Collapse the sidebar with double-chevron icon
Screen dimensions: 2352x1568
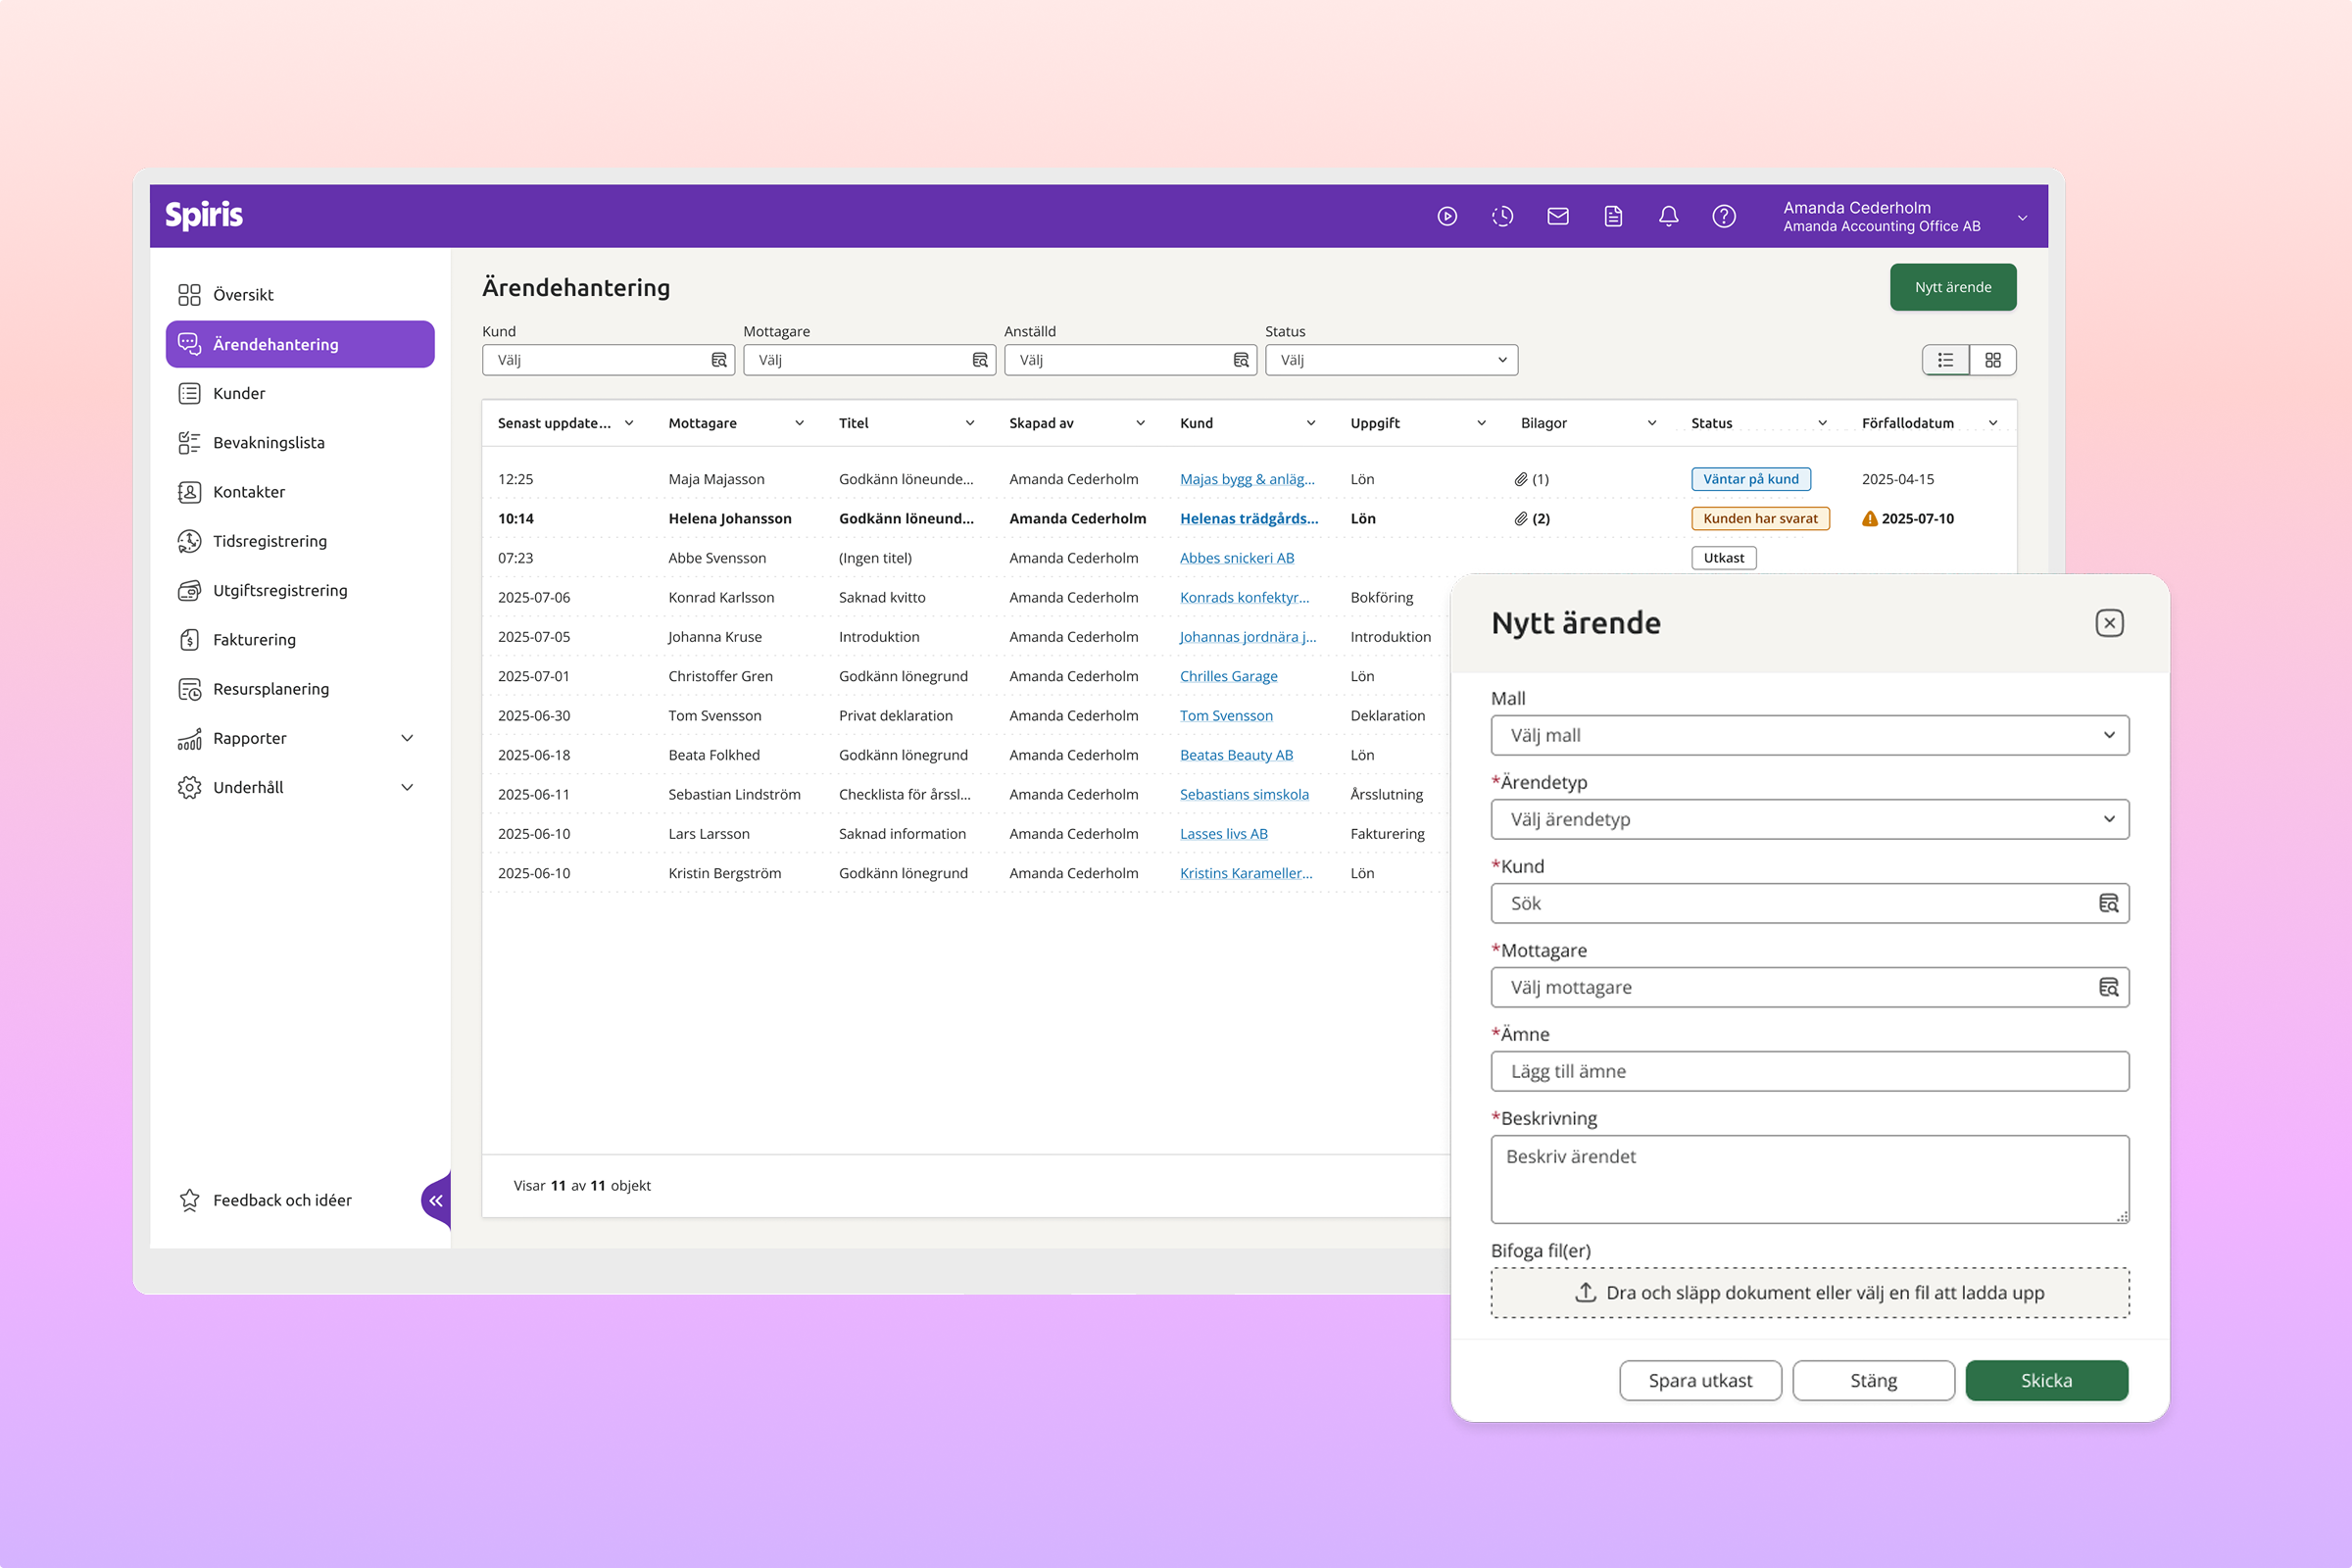pos(436,1200)
